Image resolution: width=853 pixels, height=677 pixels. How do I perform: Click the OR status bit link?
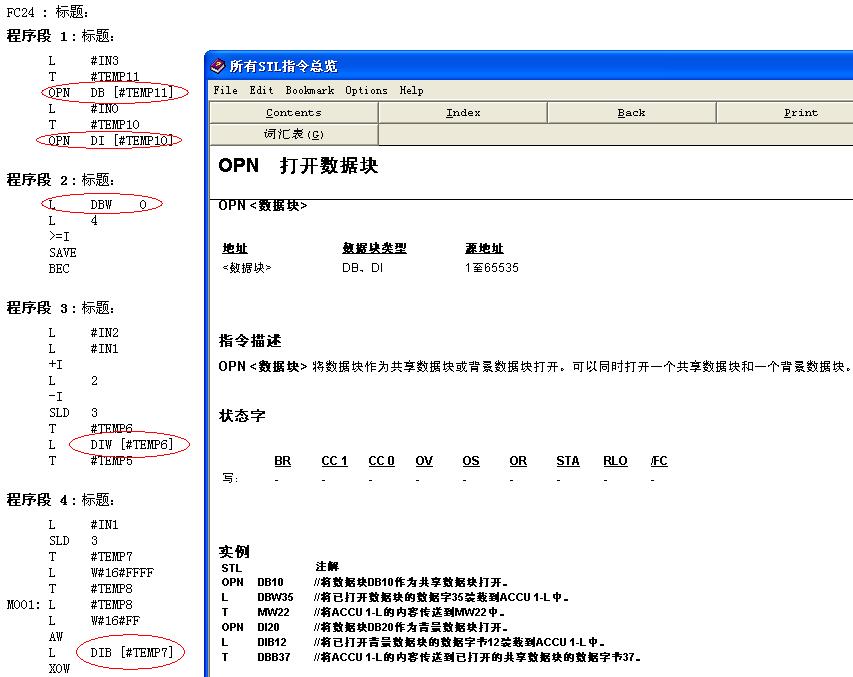point(518,461)
